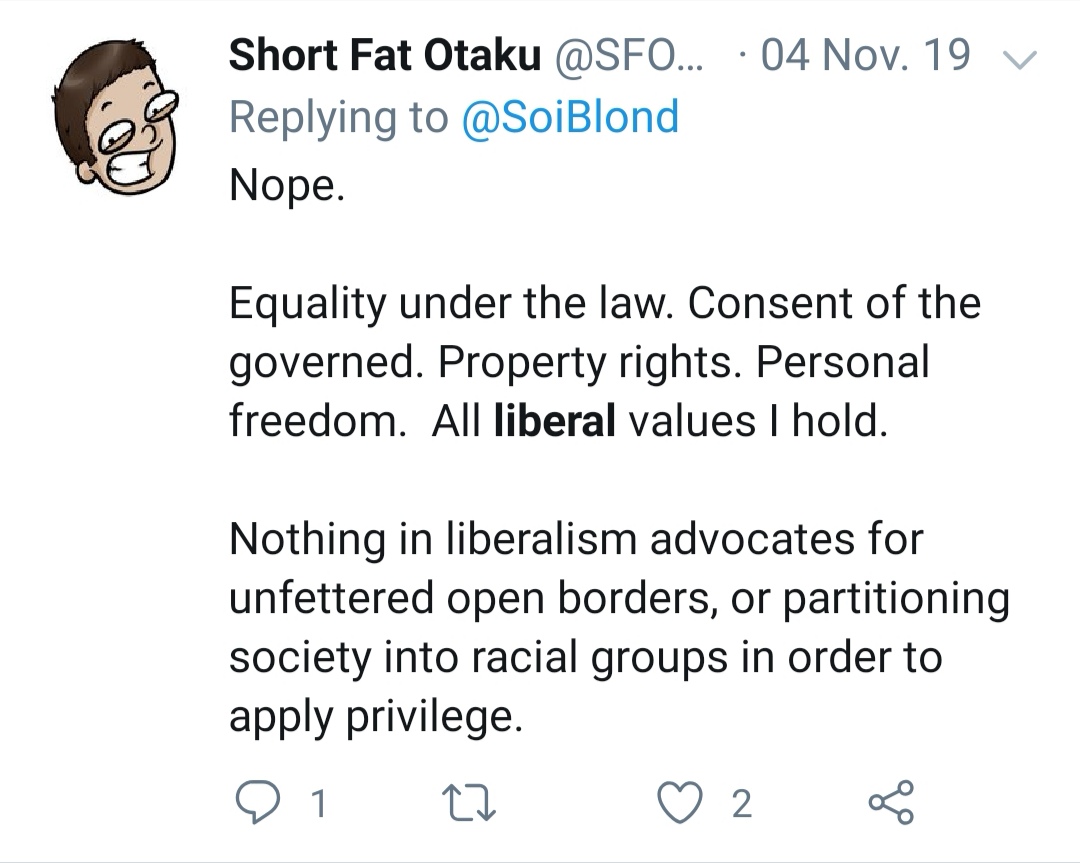Screen dimensions: 1080x863
Task: Click the like count number 2
Action: tap(741, 803)
